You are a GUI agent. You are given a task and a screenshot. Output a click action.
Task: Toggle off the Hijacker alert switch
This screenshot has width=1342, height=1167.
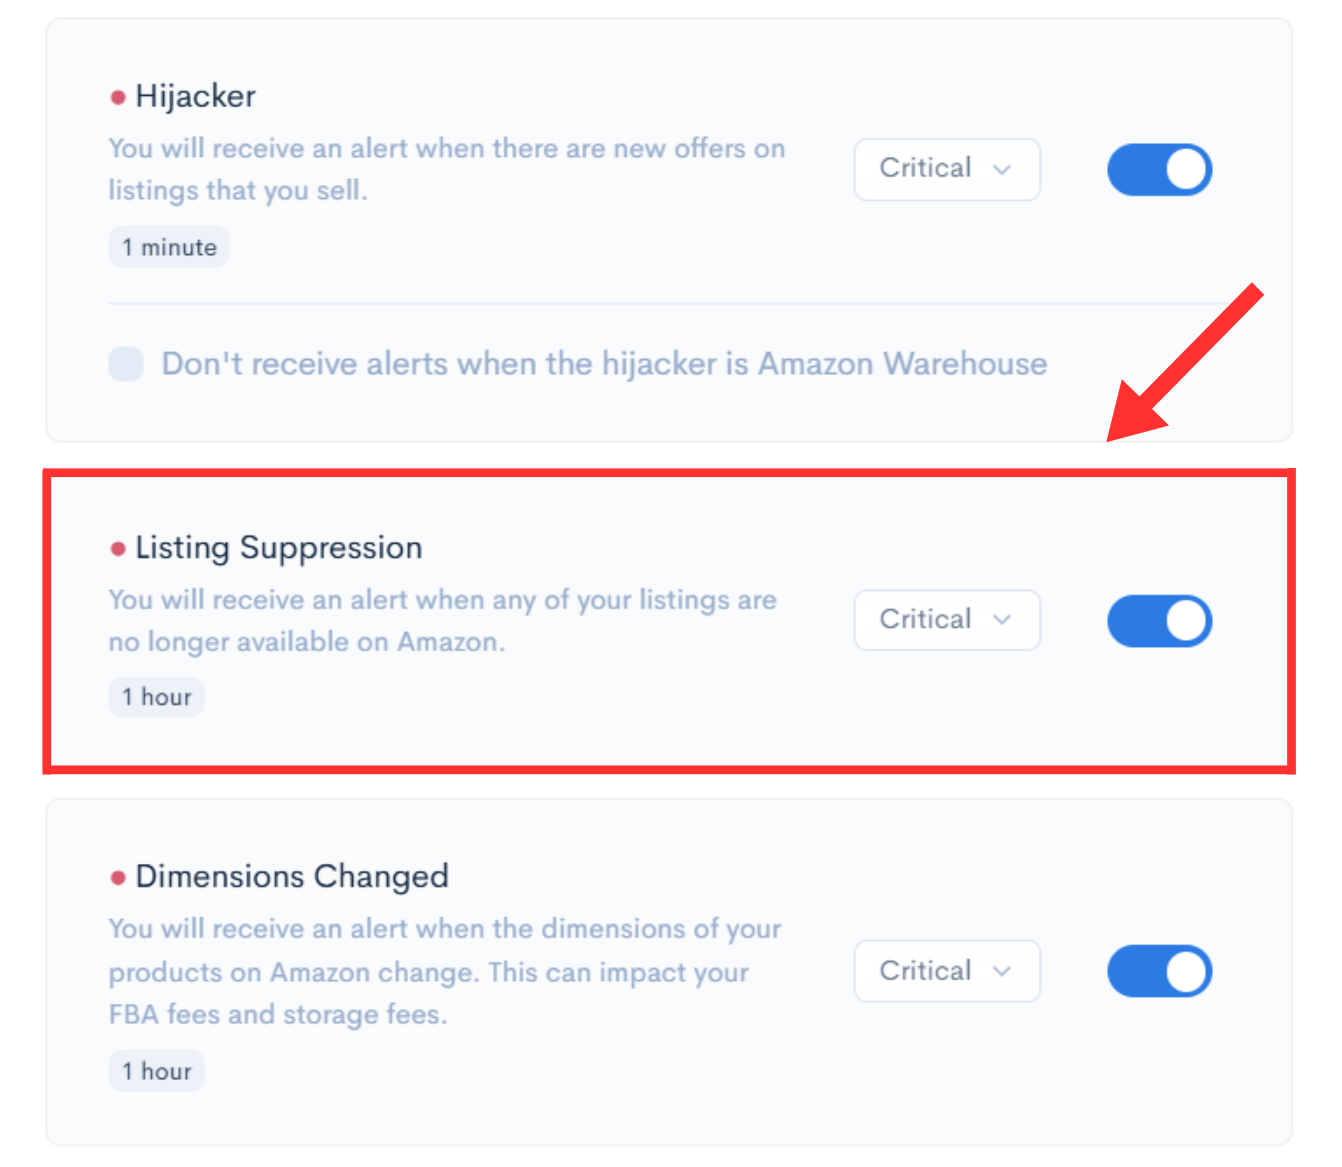(1159, 169)
